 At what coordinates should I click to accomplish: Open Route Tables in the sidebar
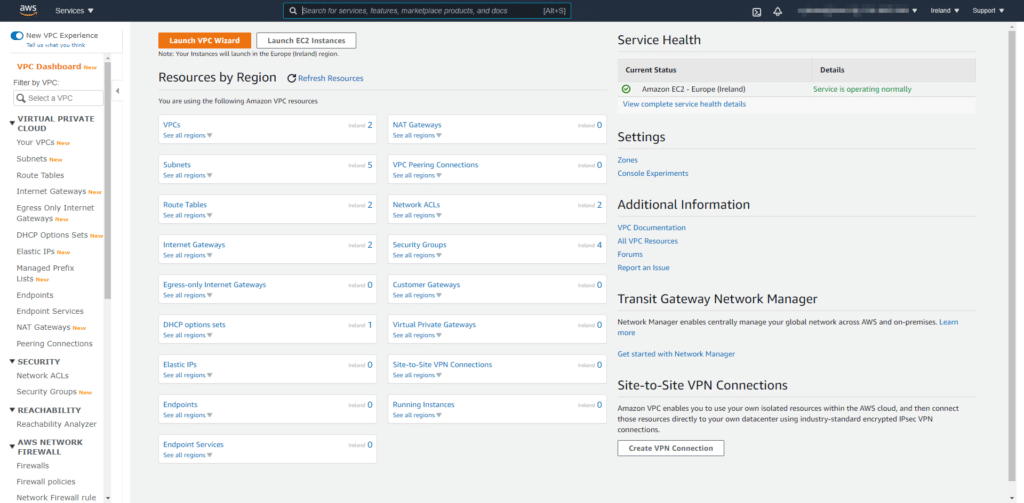click(x=40, y=175)
